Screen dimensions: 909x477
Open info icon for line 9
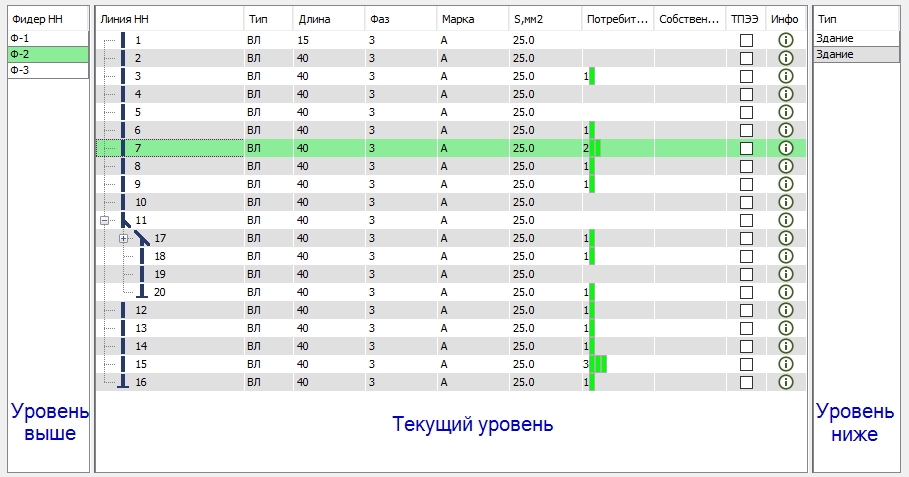(786, 184)
